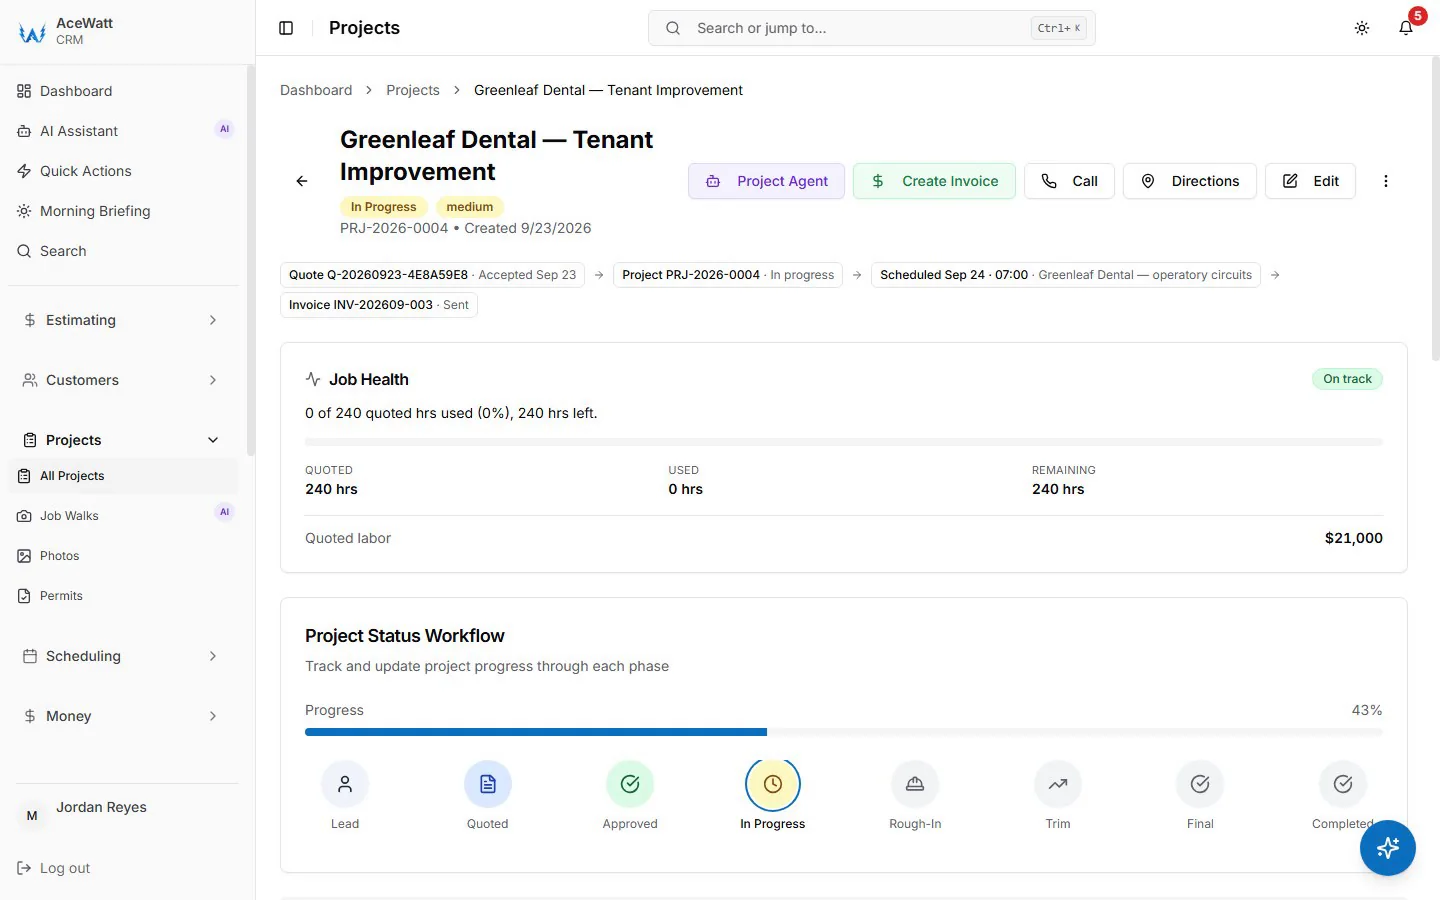Screen dimensions: 1440x900
Task: Select the Rough-In workflow step icon
Action: 915,784
